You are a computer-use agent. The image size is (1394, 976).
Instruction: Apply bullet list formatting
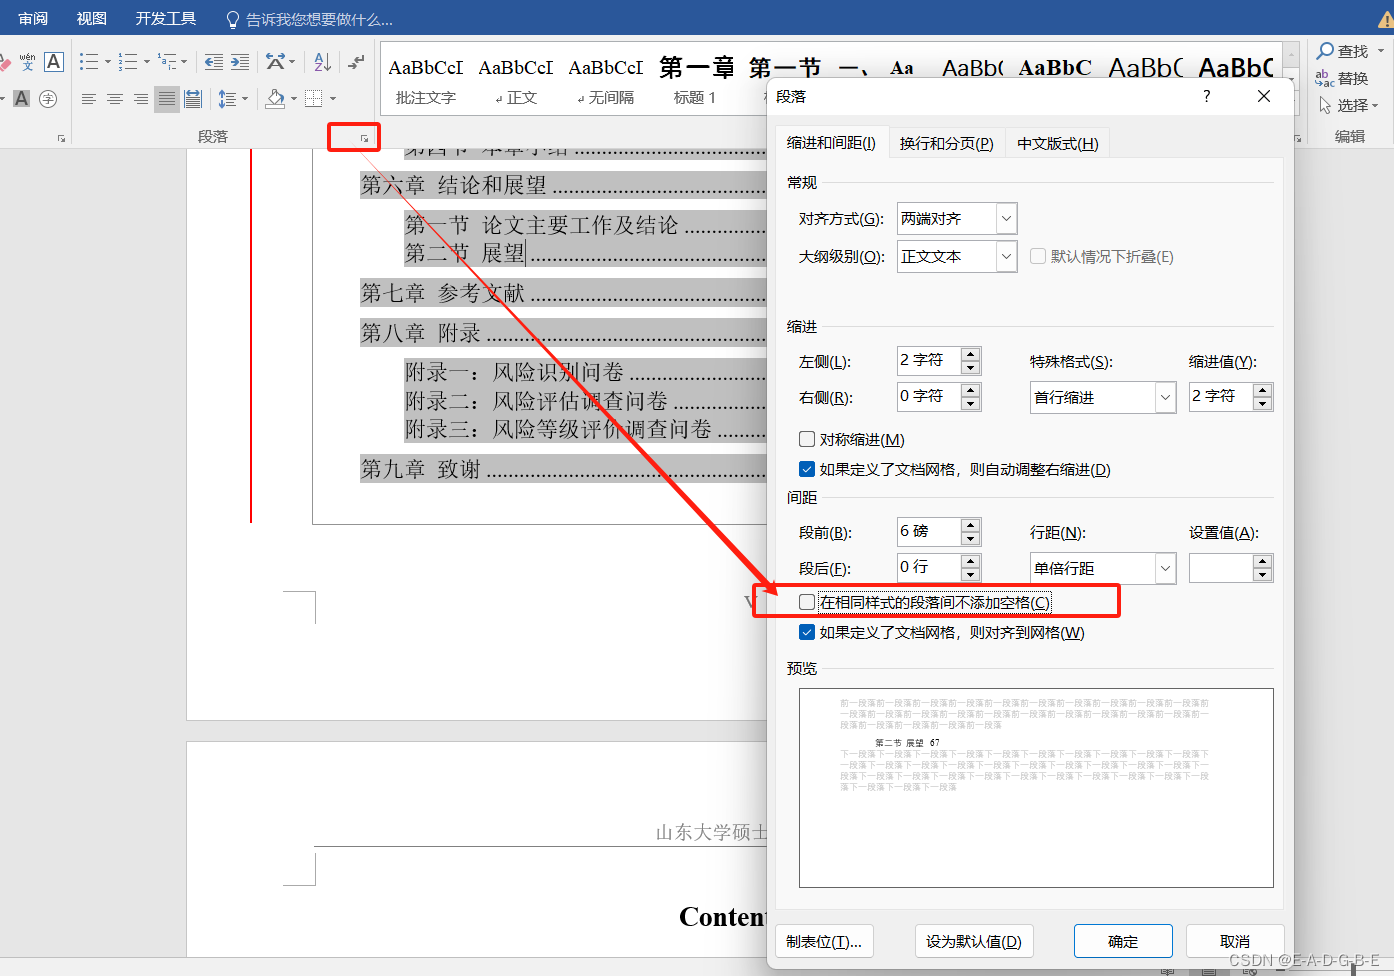(x=89, y=62)
